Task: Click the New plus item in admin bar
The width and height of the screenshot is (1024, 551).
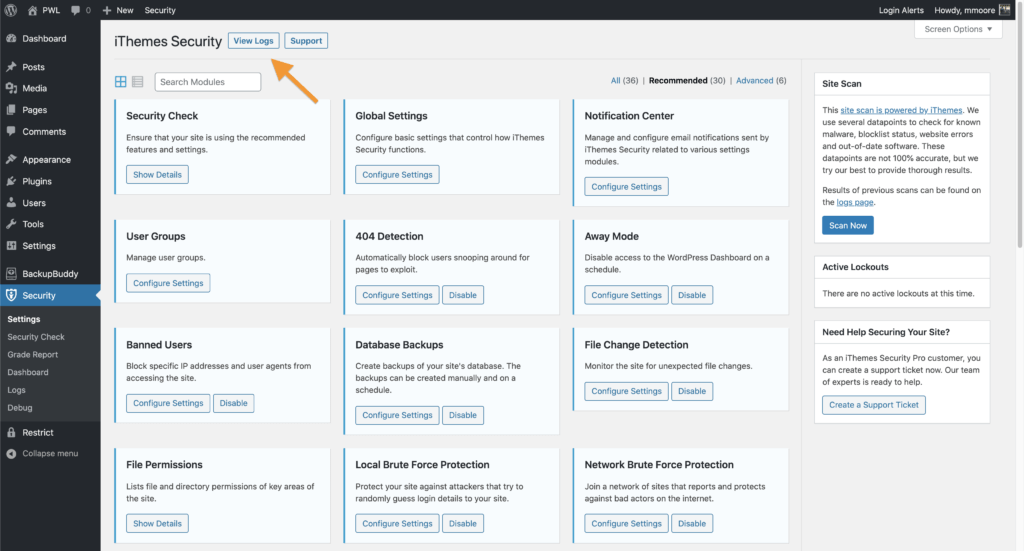Action: click(118, 10)
